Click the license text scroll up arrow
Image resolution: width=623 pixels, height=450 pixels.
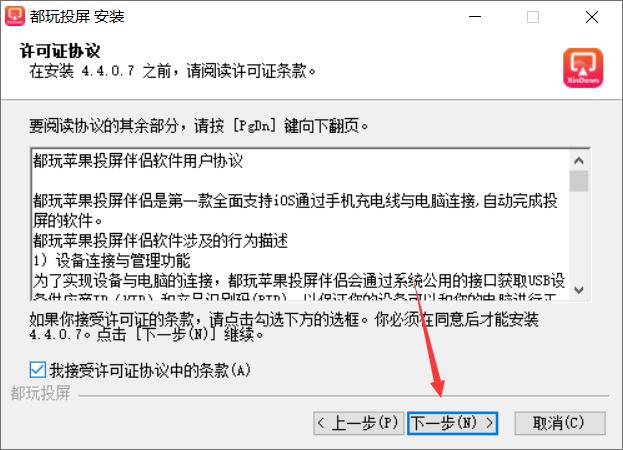(x=579, y=160)
